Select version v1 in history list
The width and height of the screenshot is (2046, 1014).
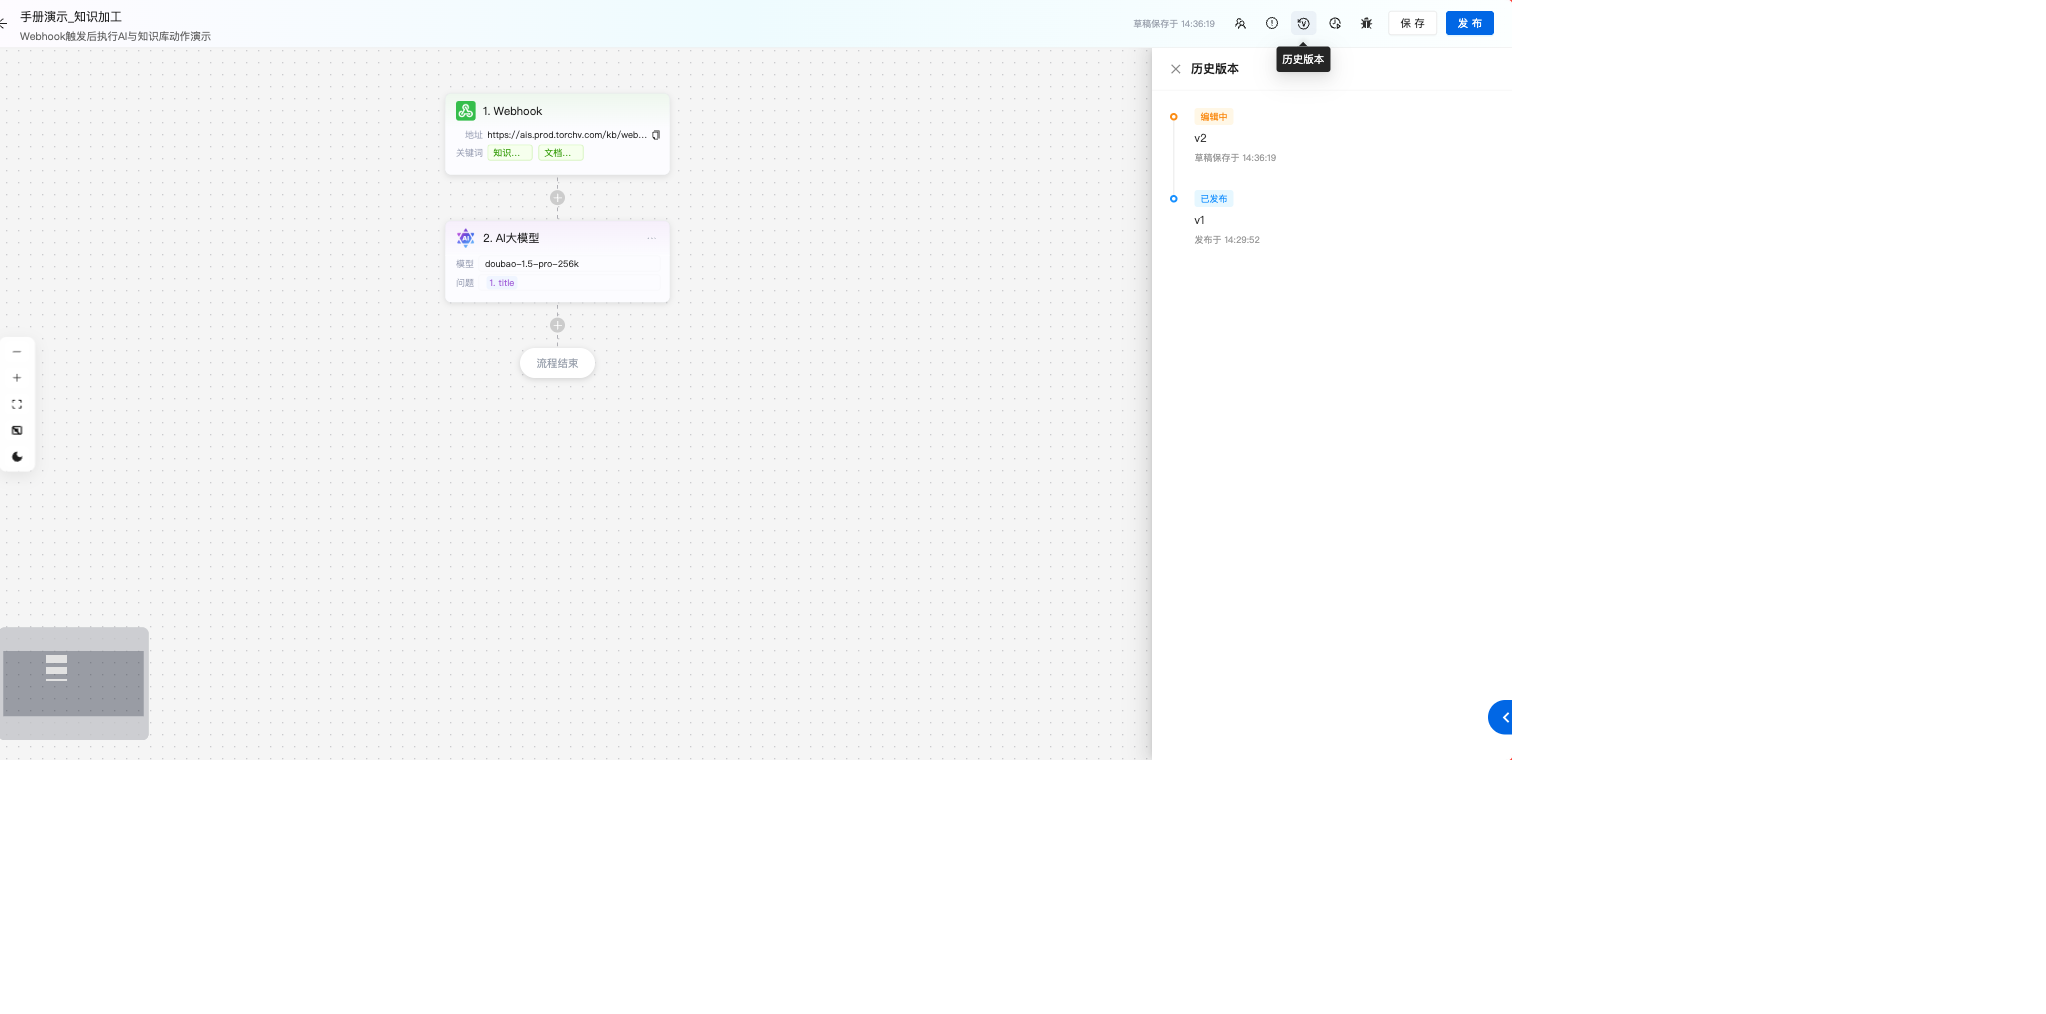click(x=1199, y=220)
